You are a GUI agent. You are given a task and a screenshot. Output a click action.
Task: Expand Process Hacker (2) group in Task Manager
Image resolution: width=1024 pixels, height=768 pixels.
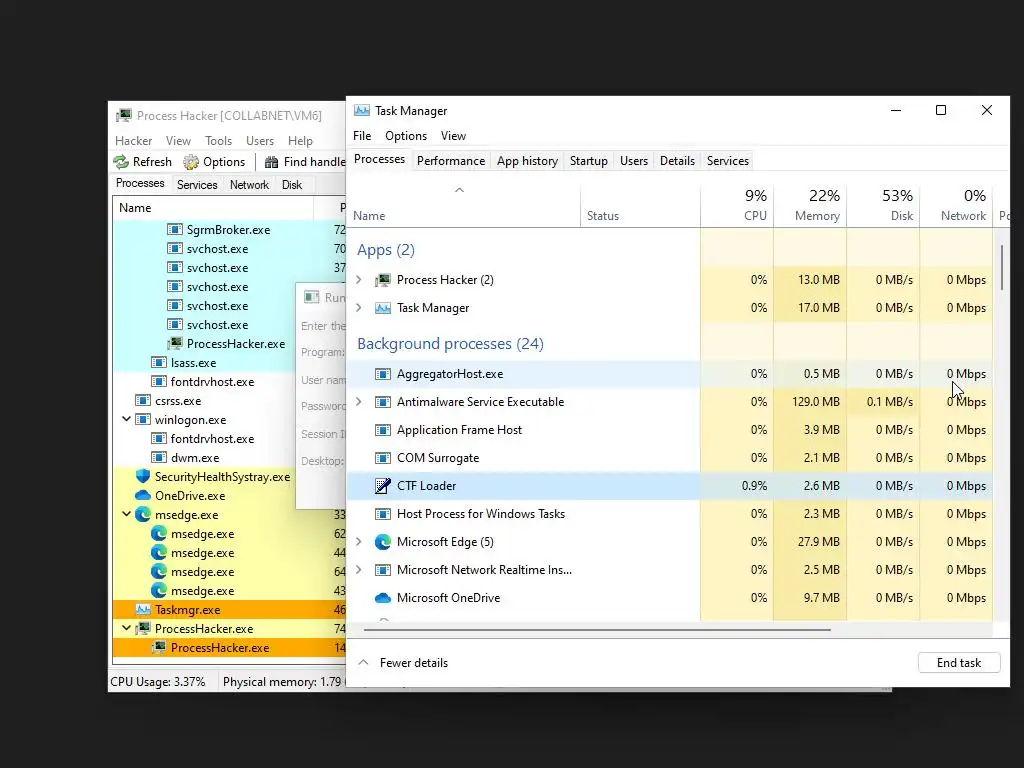(x=359, y=280)
